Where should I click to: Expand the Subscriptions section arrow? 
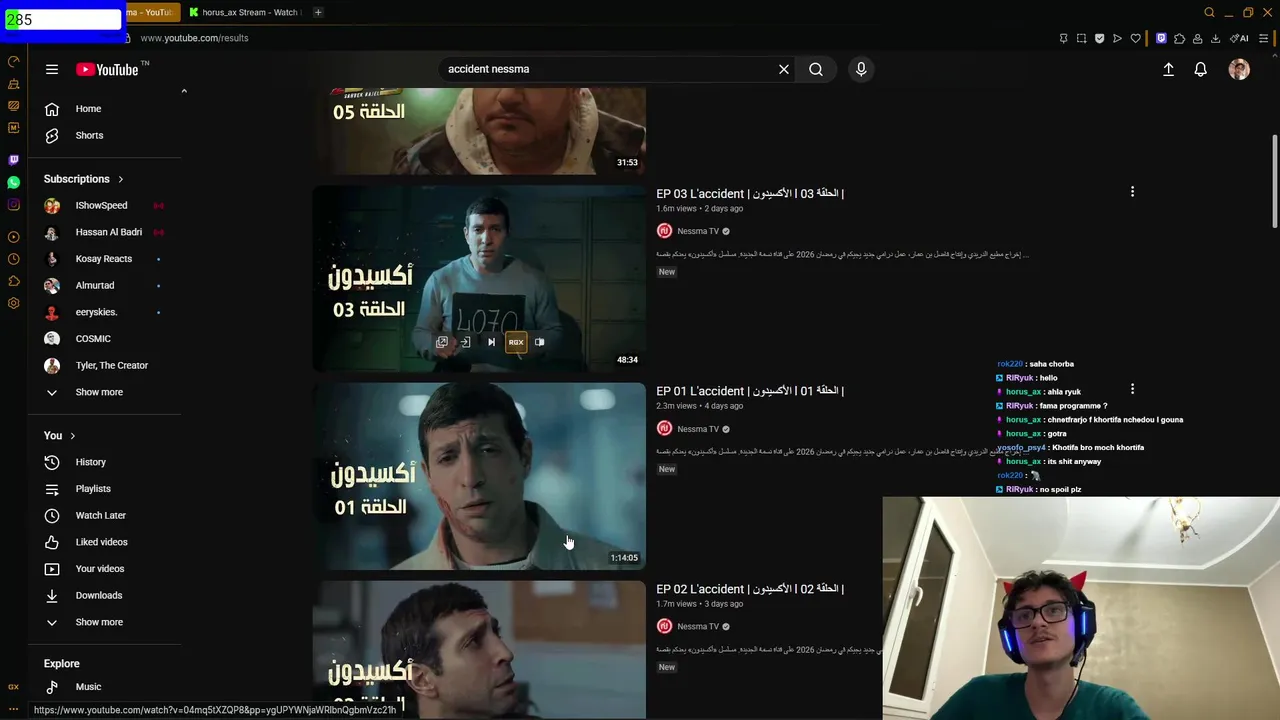click(x=121, y=179)
